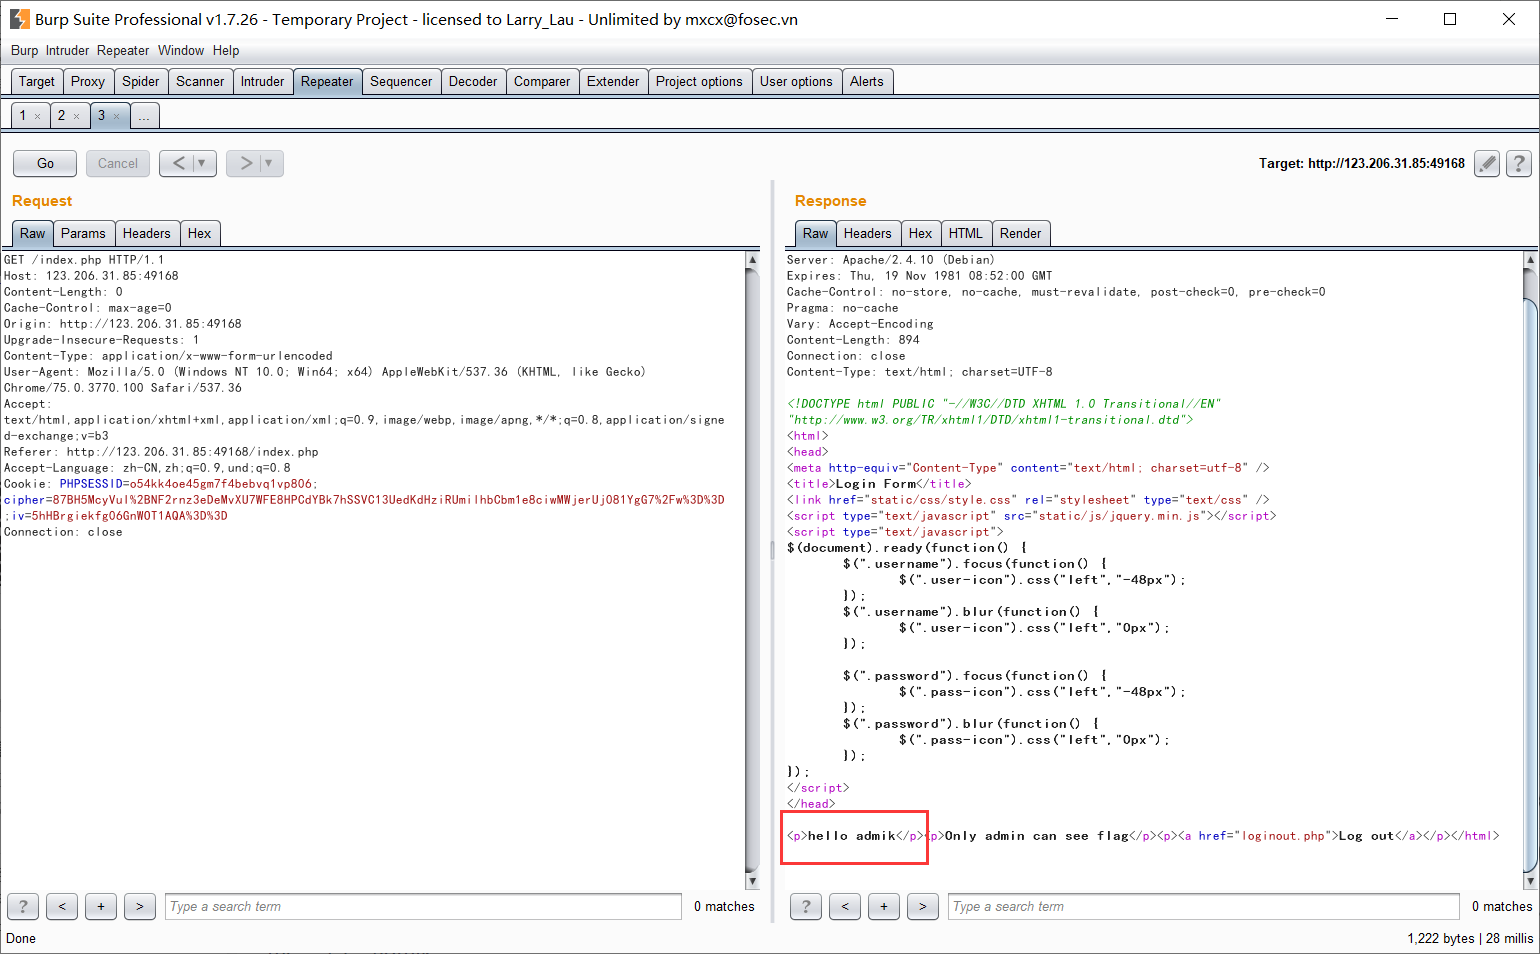
Task: Focus the request search term field
Action: tap(423, 906)
